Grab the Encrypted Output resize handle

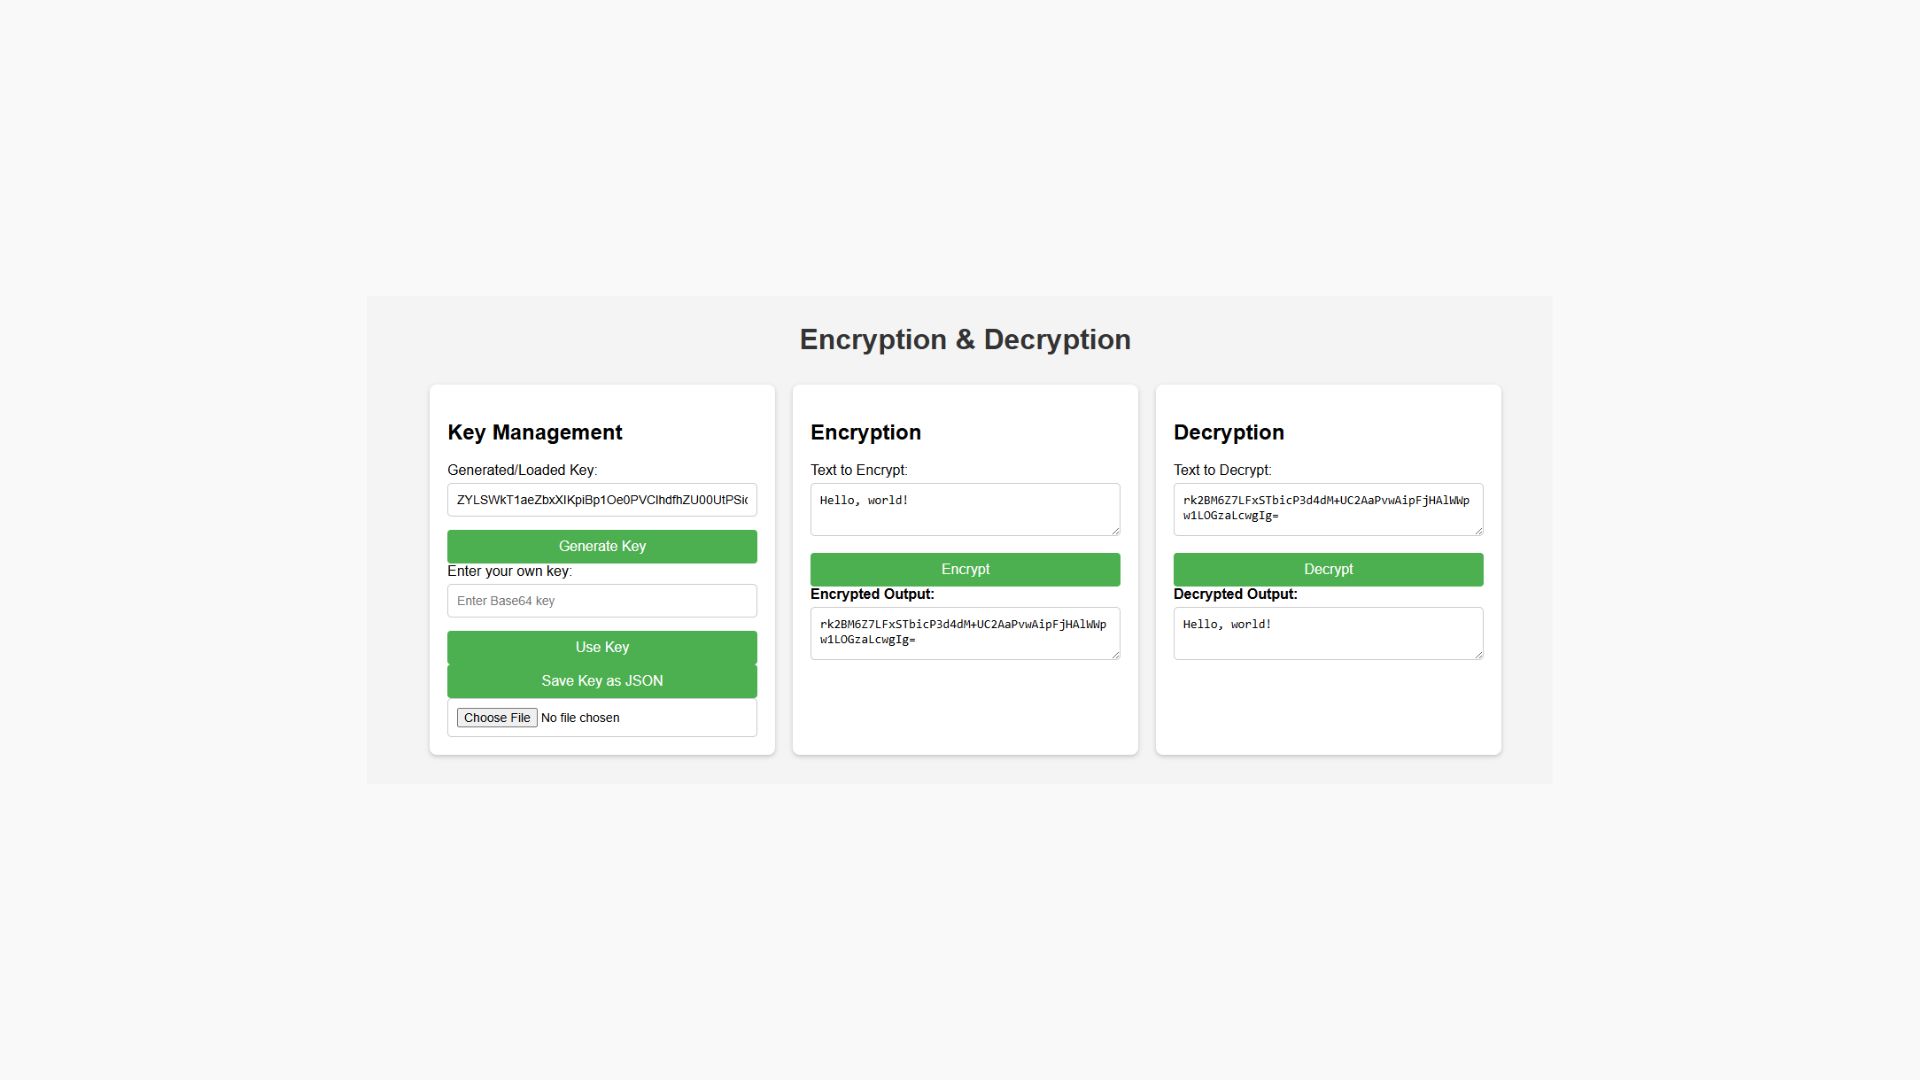pos(1114,654)
